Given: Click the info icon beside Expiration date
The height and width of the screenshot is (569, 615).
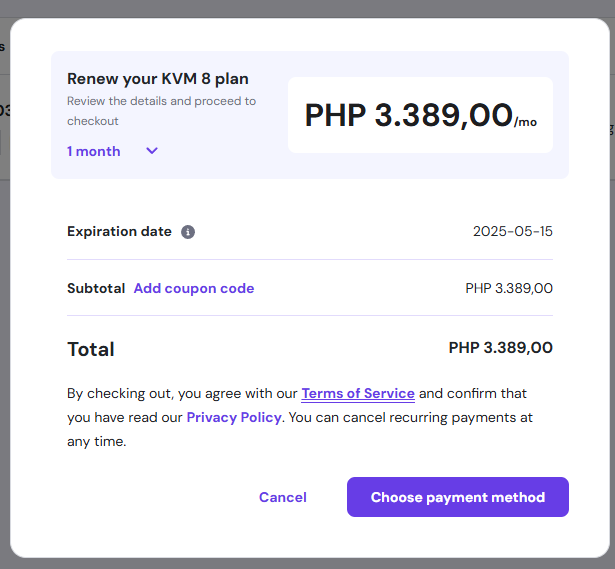Looking at the screenshot, I should [188, 232].
